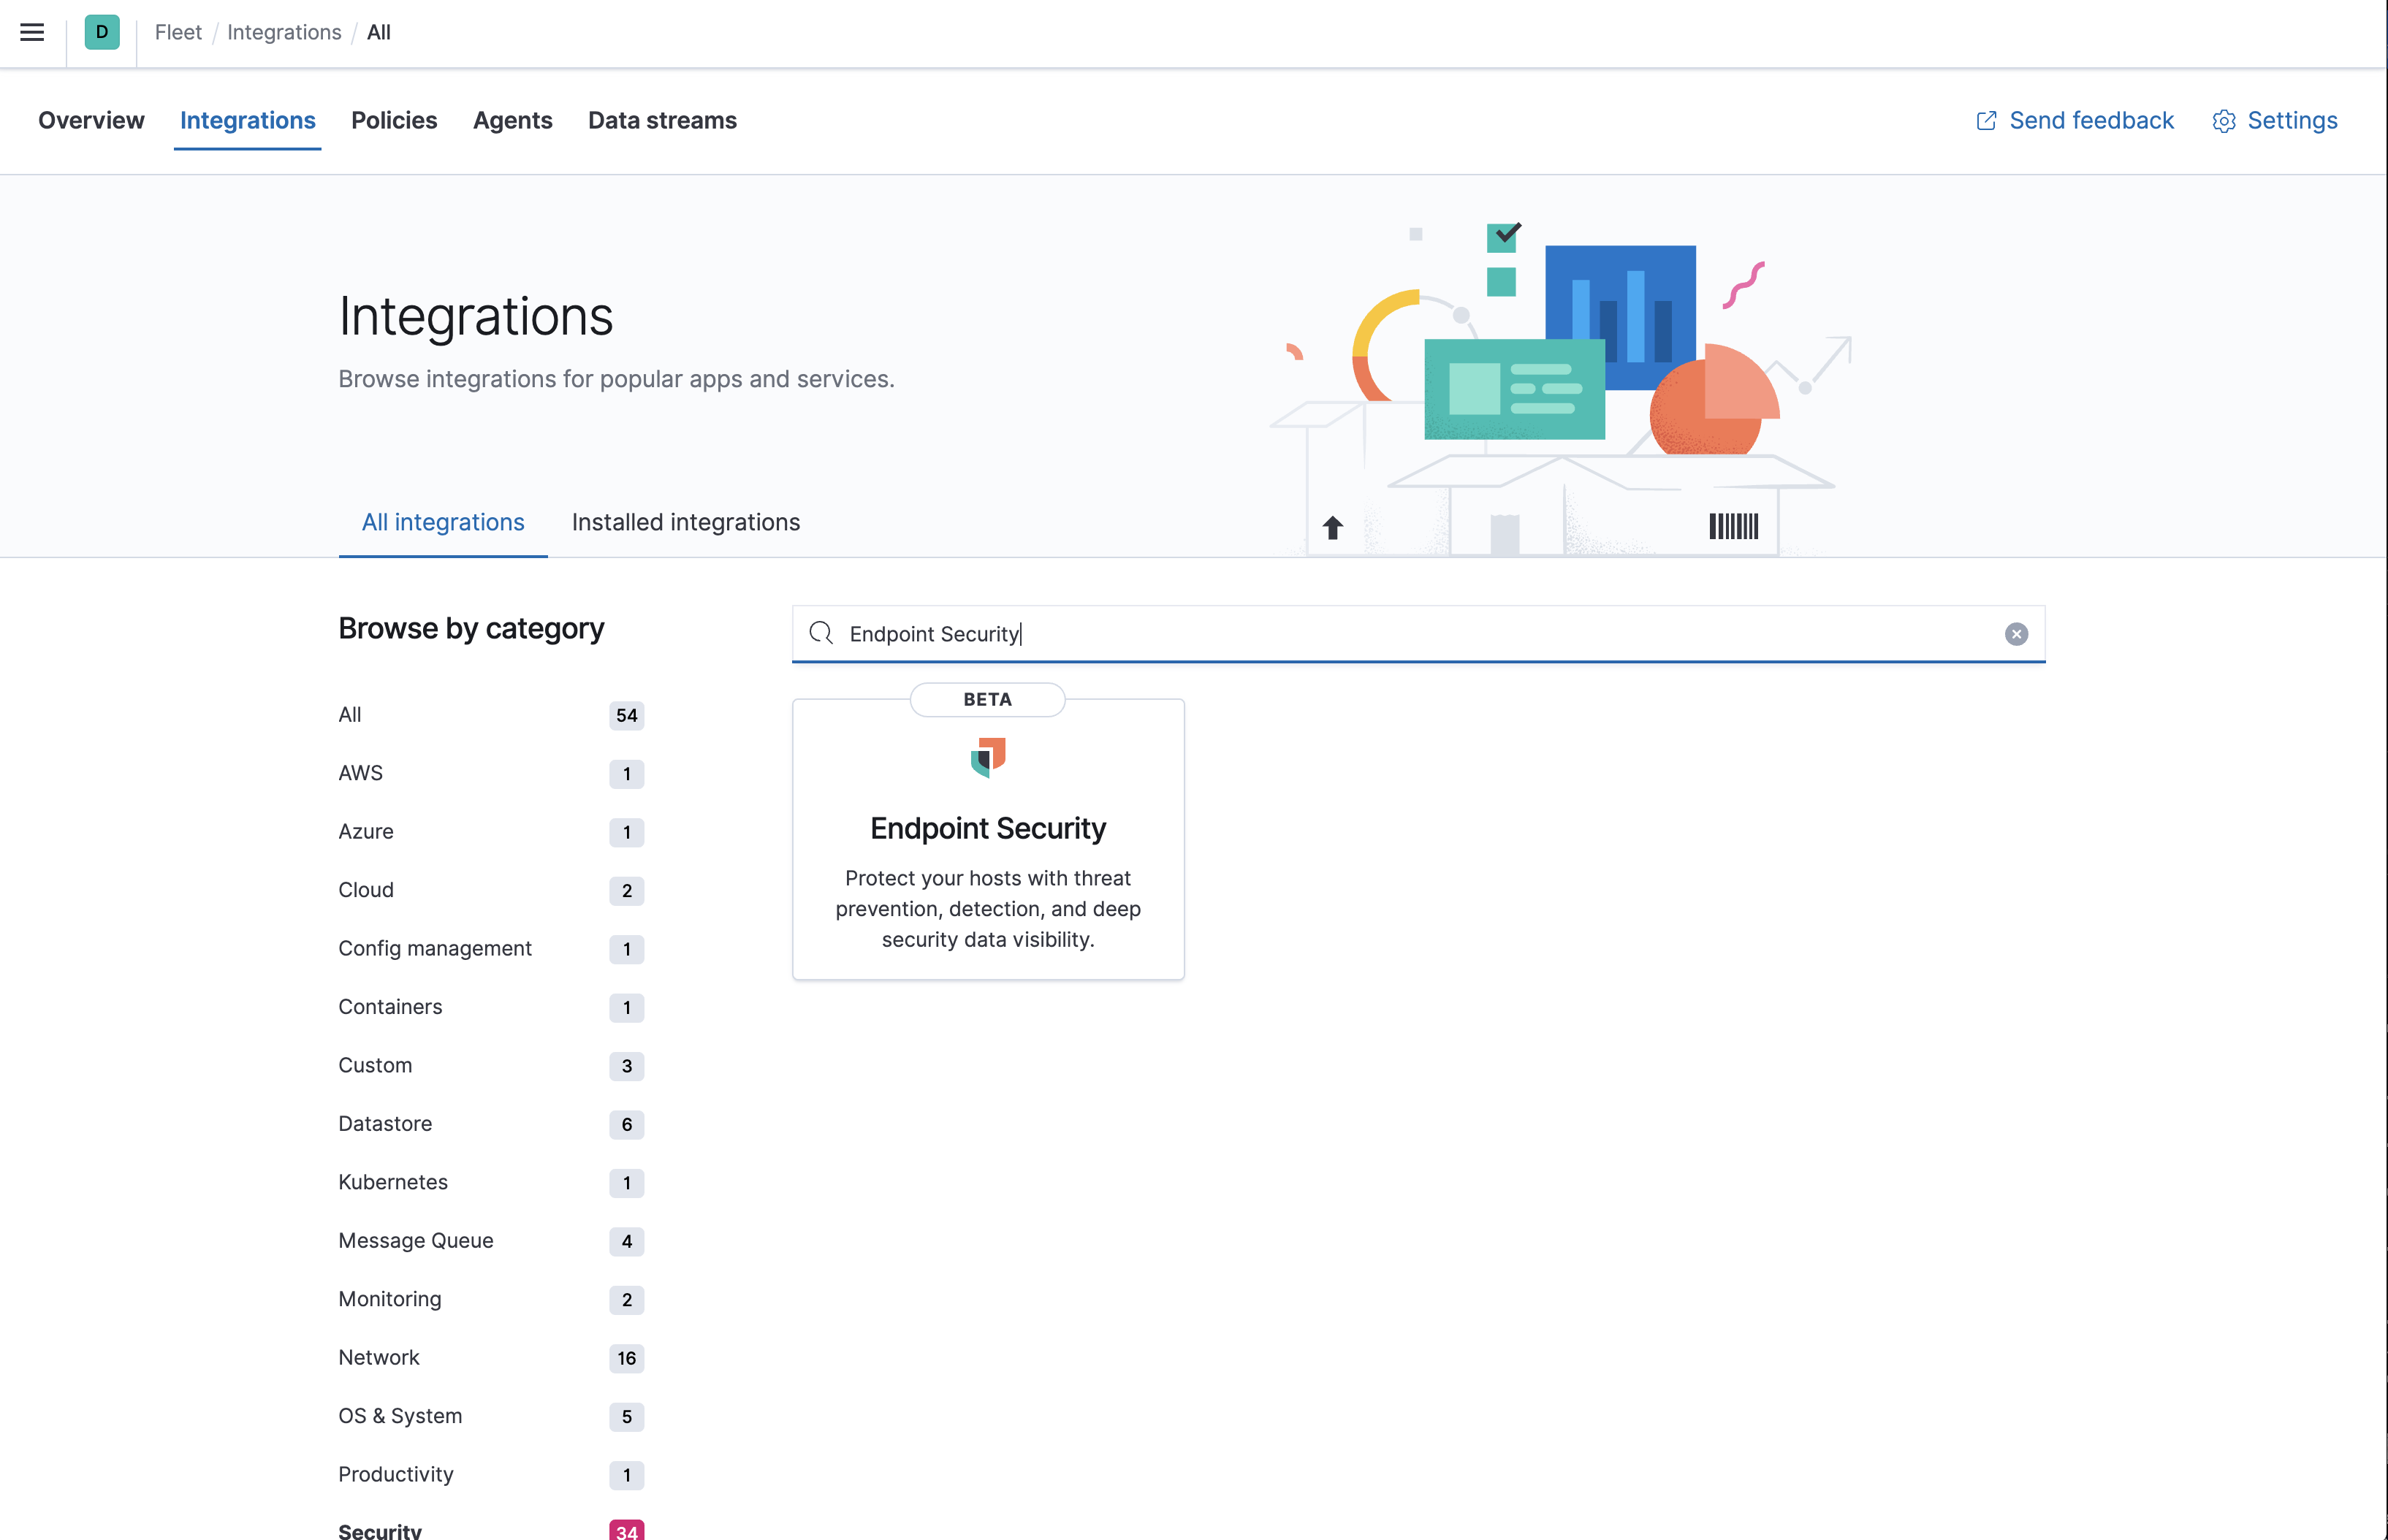Switch to the Data streams tab
Viewport: 2388px width, 1540px height.
pos(662,121)
